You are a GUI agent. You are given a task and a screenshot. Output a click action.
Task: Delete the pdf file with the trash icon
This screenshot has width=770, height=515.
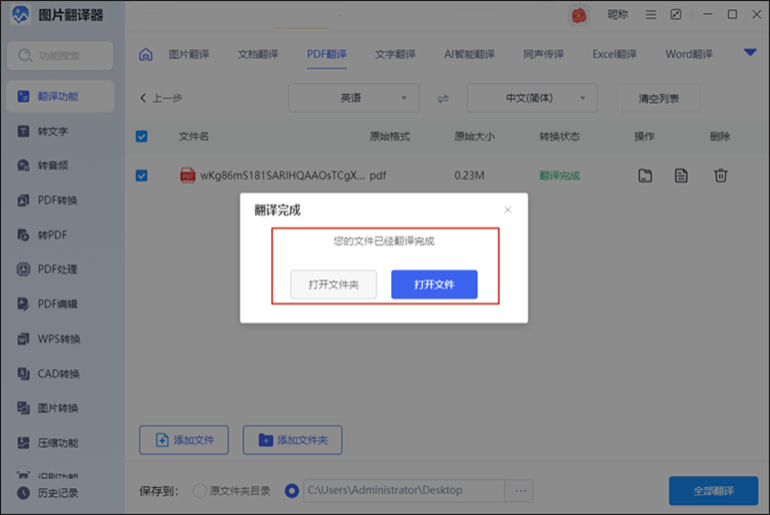(x=720, y=175)
